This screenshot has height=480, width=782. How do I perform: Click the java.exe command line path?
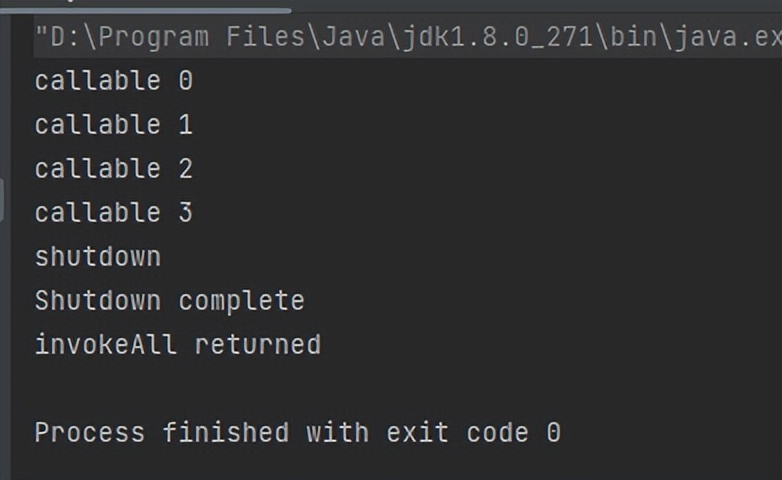400,38
